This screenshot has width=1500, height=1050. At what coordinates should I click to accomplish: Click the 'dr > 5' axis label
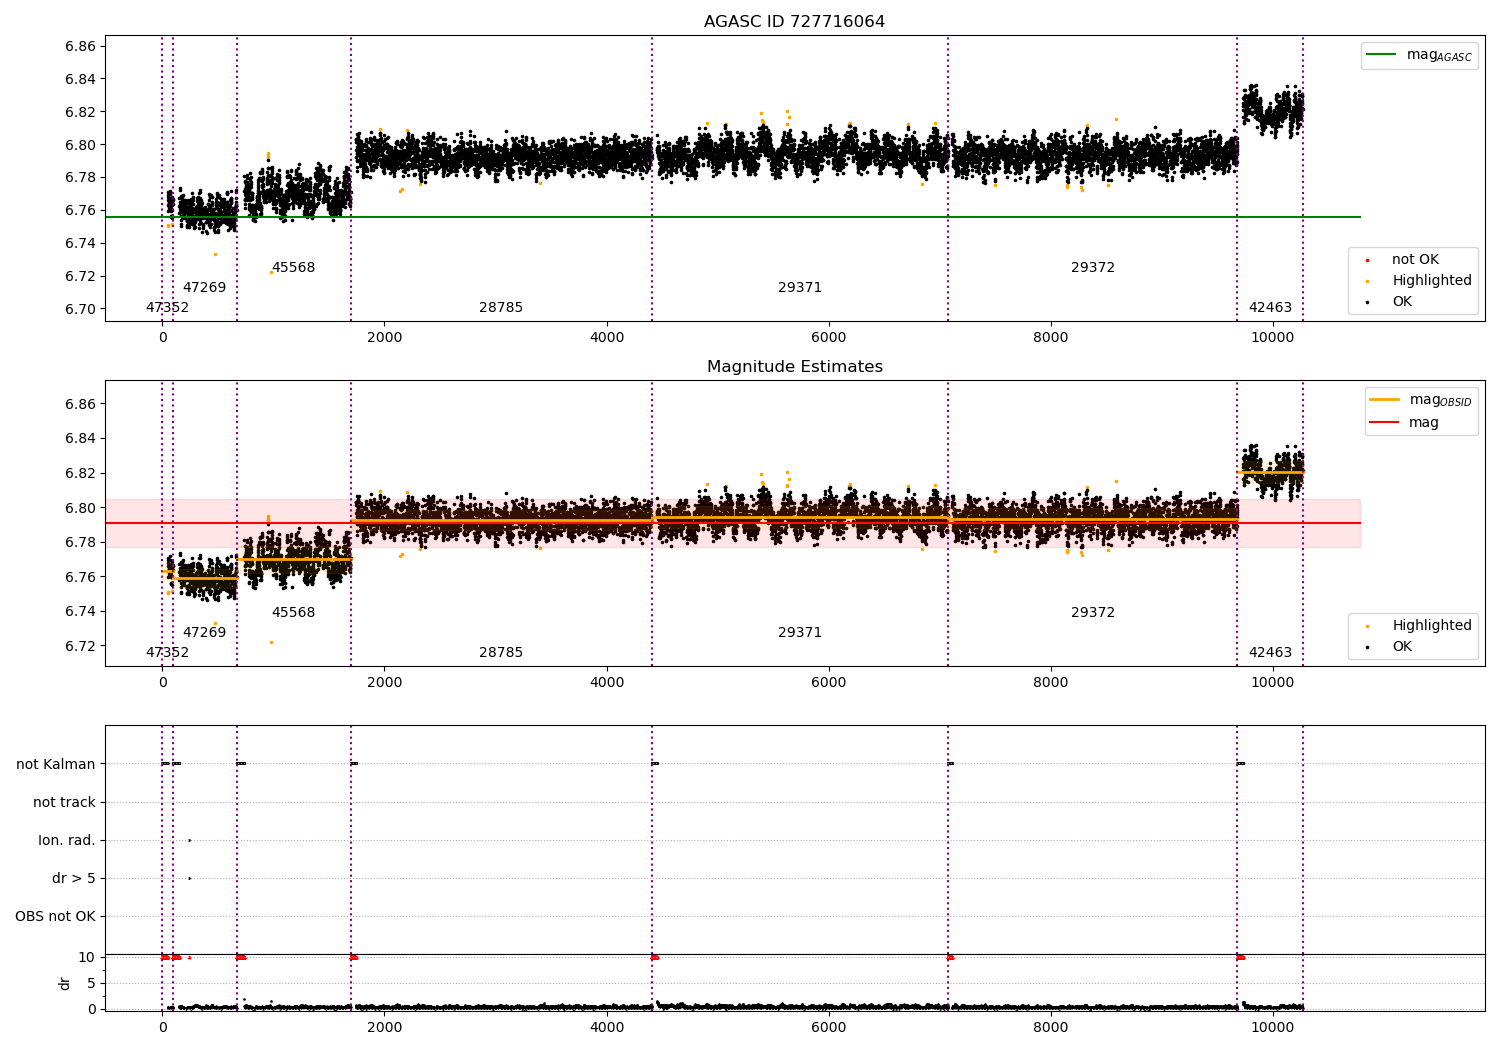(74, 878)
